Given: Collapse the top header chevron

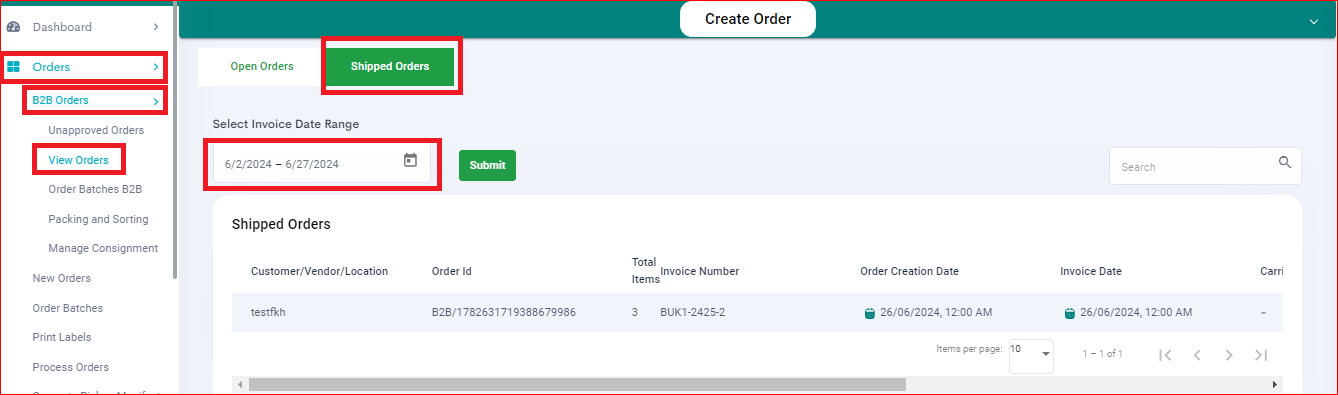Looking at the screenshot, I should click(x=1314, y=20).
